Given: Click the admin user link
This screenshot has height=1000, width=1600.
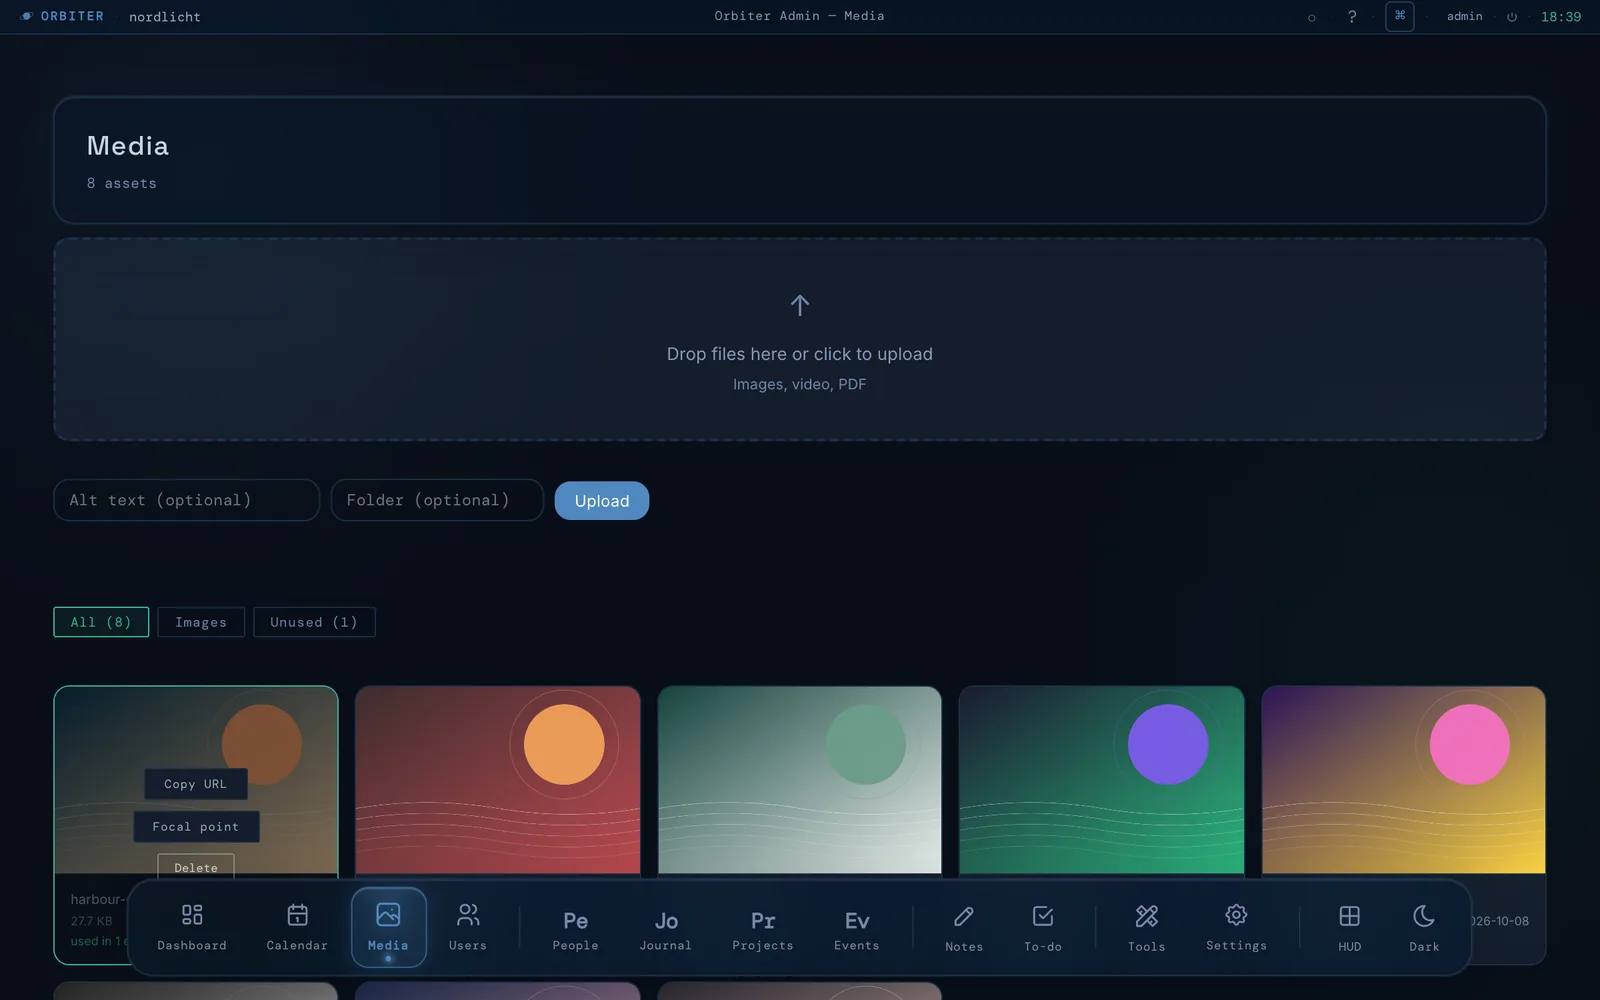Looking at the screenshot, I should (x=1464, y=16).
